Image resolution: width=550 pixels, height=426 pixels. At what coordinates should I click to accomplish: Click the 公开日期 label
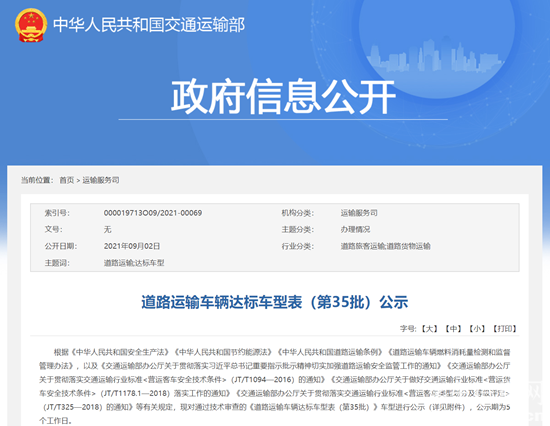tap(61, 246)
